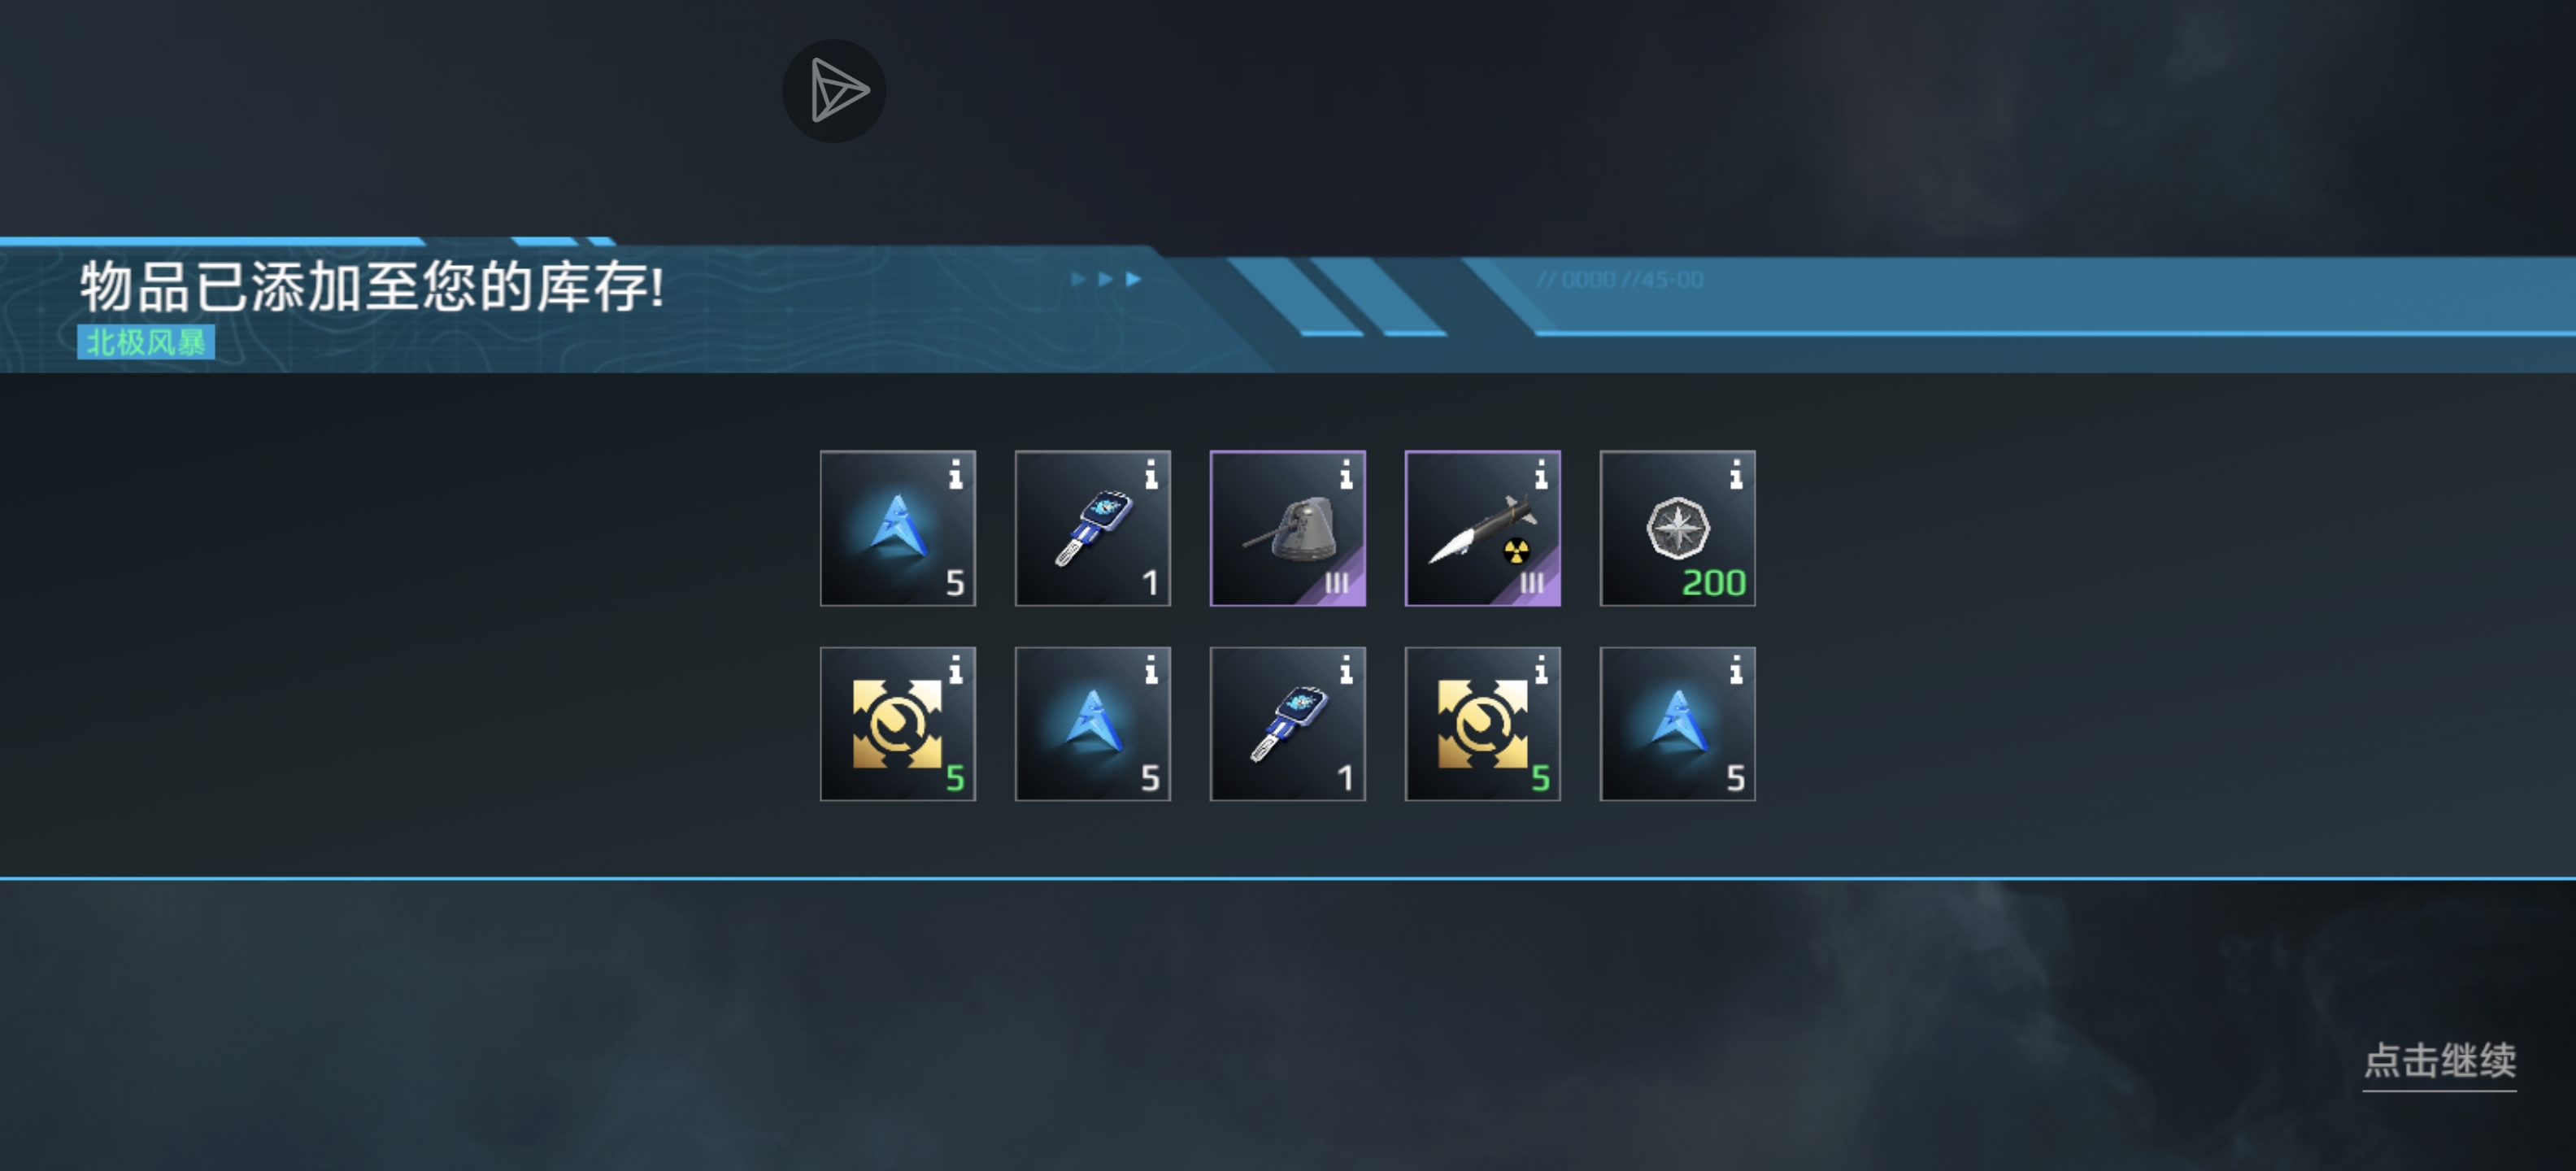Image resolution: width=2576 pixels, height=1171 pixels.
Task: Click the paper plane send icon
Action: click(x=834, y=91)
